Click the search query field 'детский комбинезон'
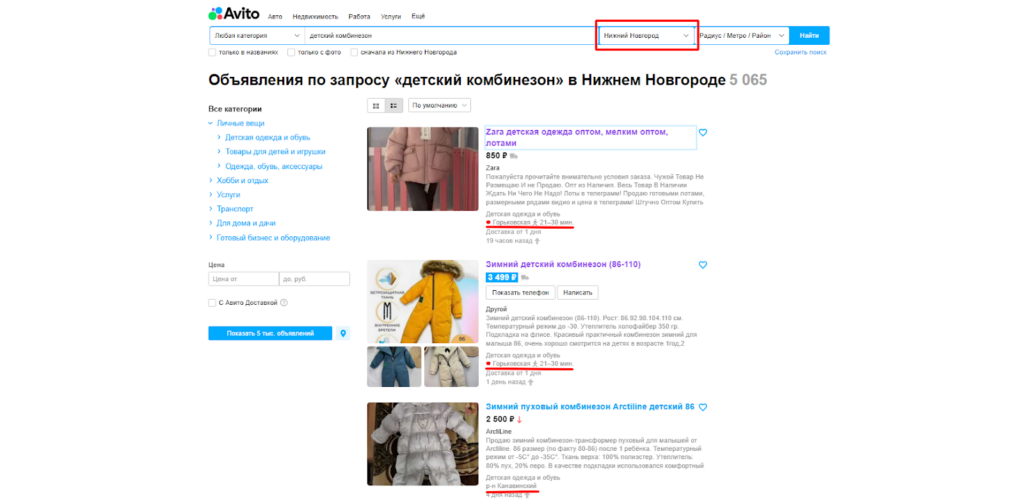Viewport: 1024px width, 504px height. click(451, 35)
